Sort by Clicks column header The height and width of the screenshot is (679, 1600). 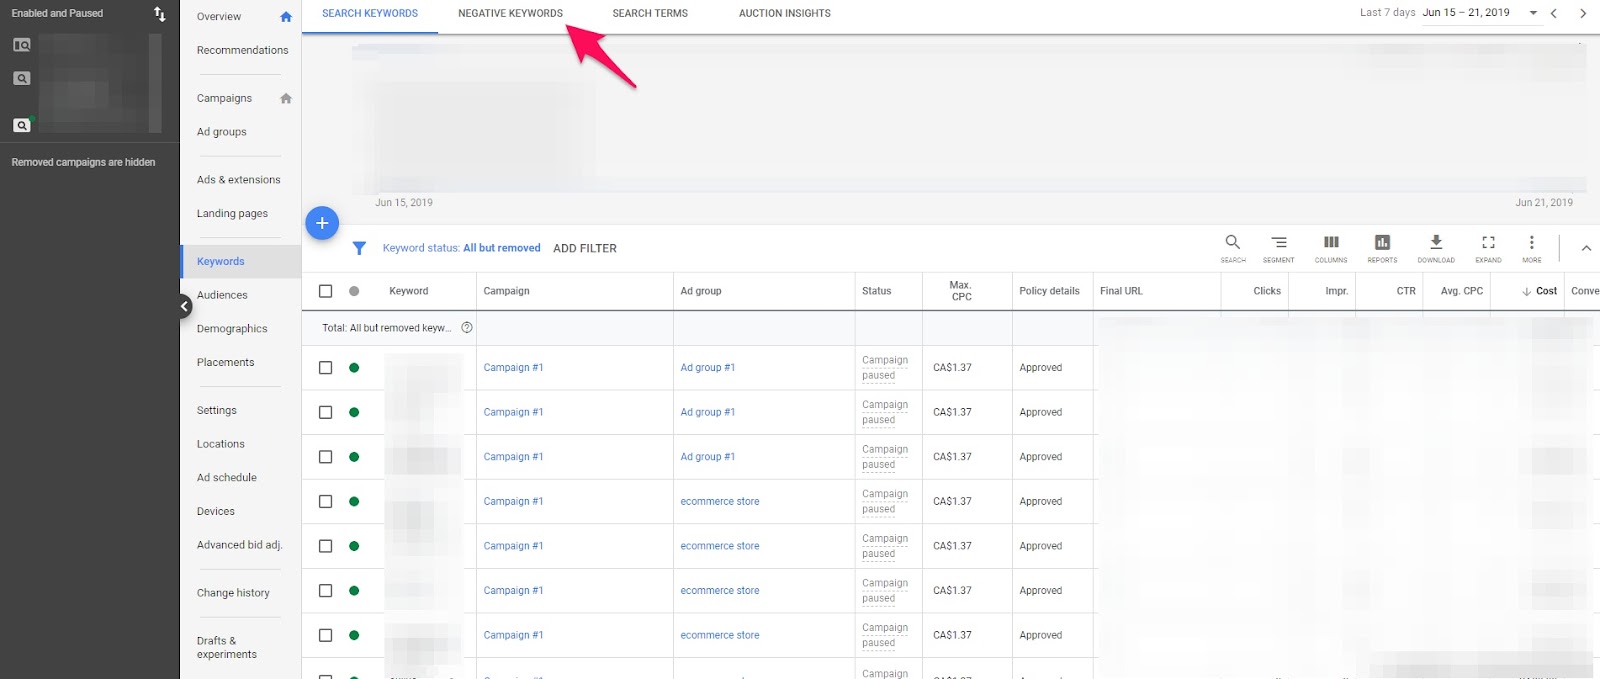1267,291
